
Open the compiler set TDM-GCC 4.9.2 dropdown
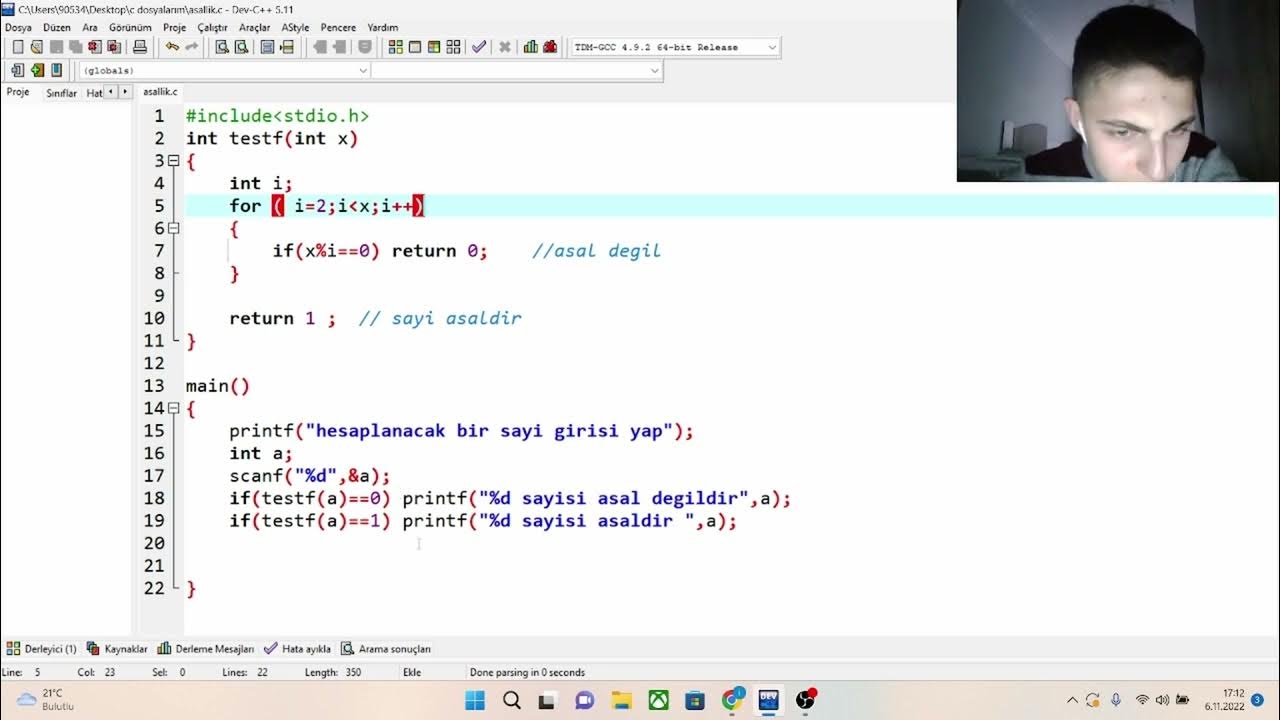coord(675,47)
